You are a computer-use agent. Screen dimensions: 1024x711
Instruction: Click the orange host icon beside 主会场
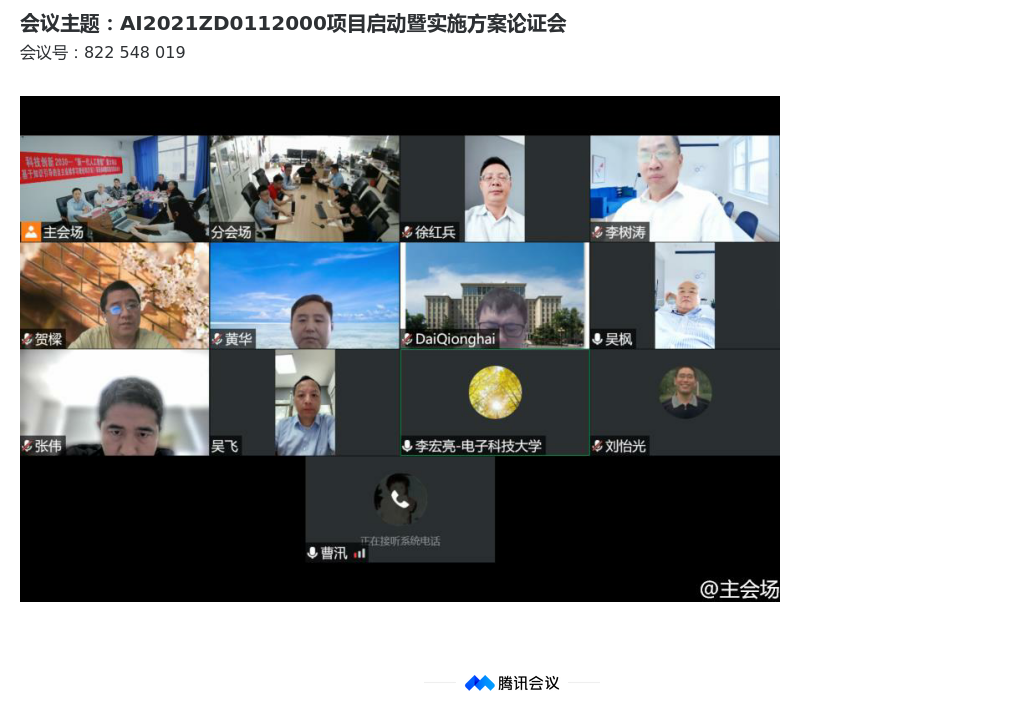pyautogui.click(x=31, y=232)
